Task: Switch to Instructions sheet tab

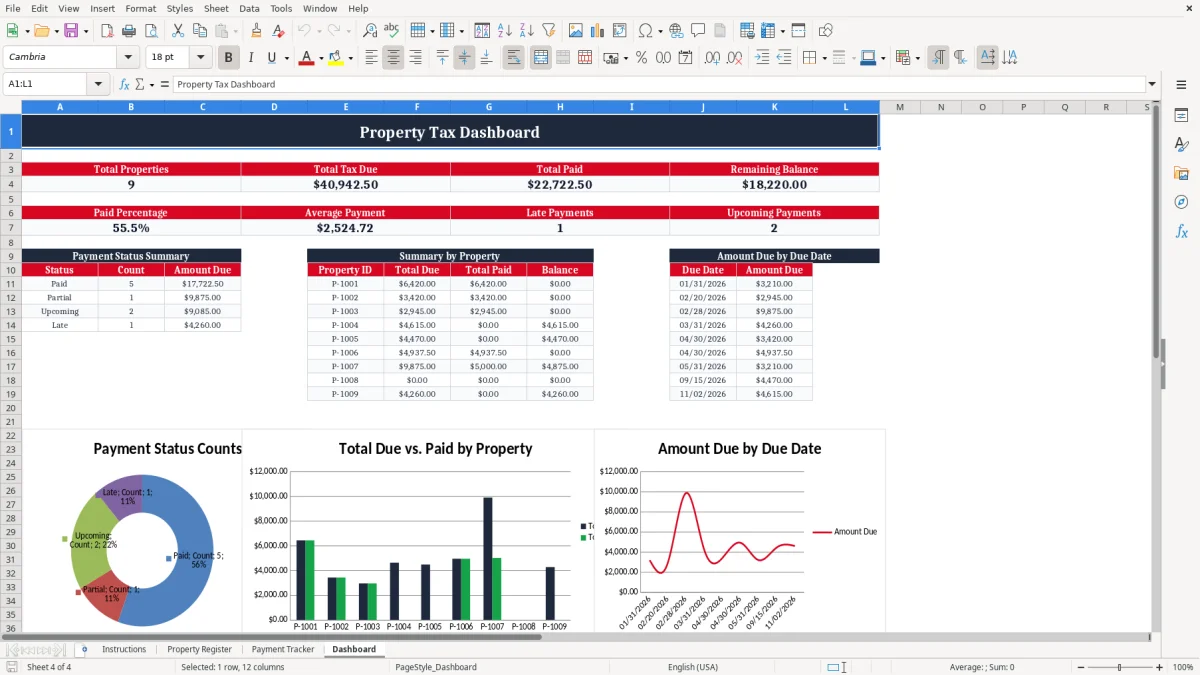Action: [x=124, y=649]
